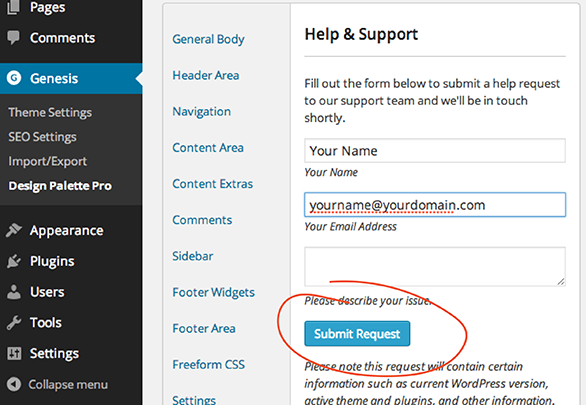Open the Header Area tab
This screenshot has width=586, height=405.
(x=206, y=75)
